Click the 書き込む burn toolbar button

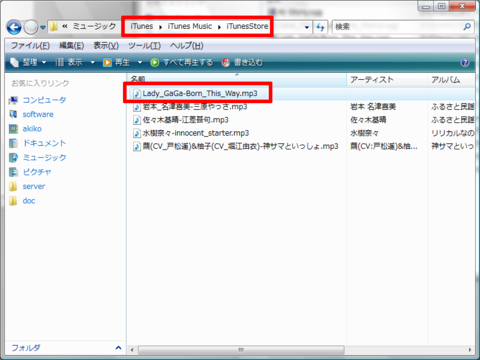[242, 62]
